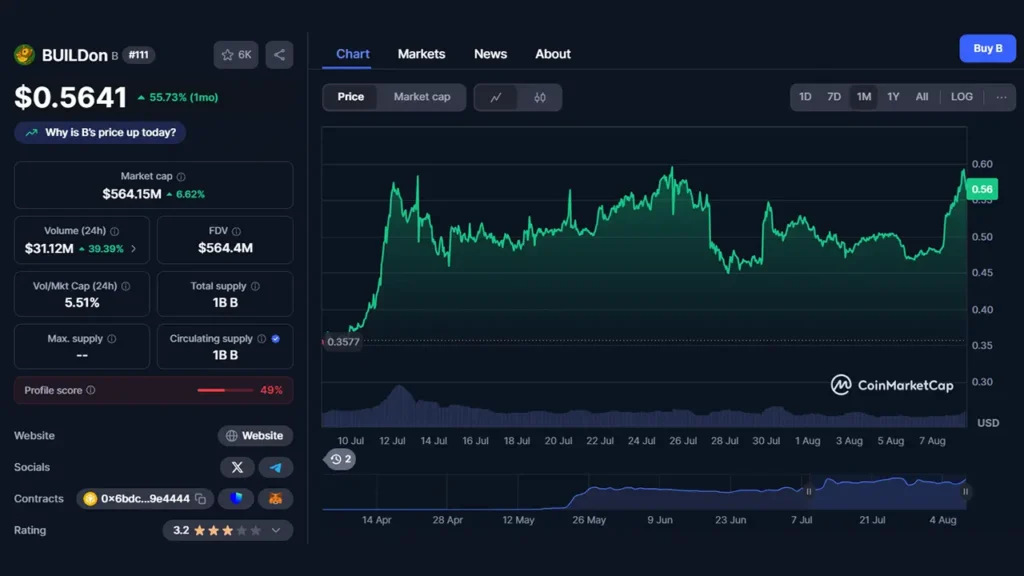Click the Circulating supply info icon
The image size is (1024, 576).
pos(261,339)
